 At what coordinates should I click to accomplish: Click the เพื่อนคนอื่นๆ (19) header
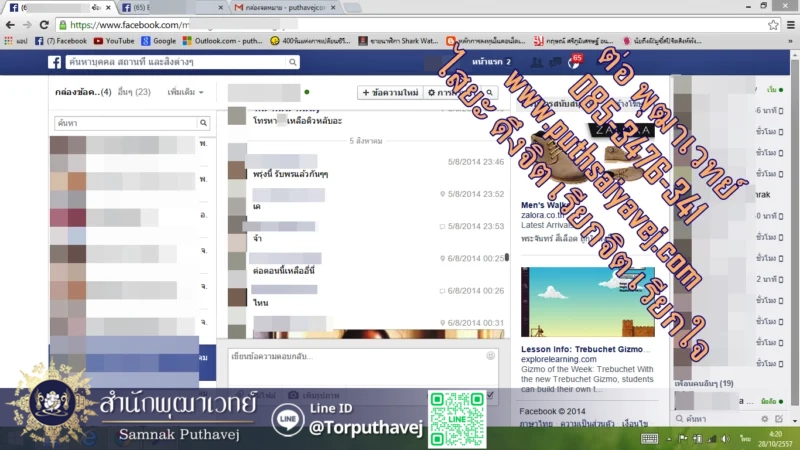704,383
